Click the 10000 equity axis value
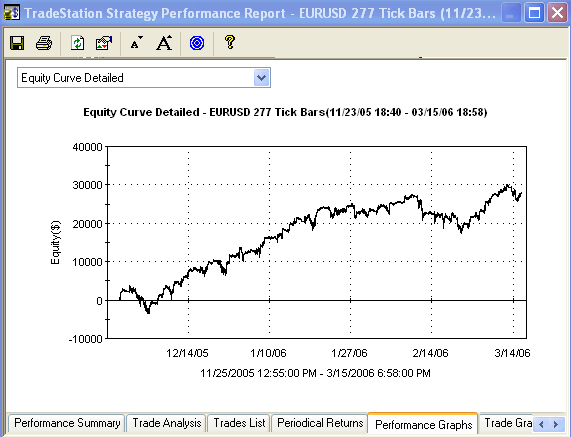This screenshot has width=571, height=437. 87,262
